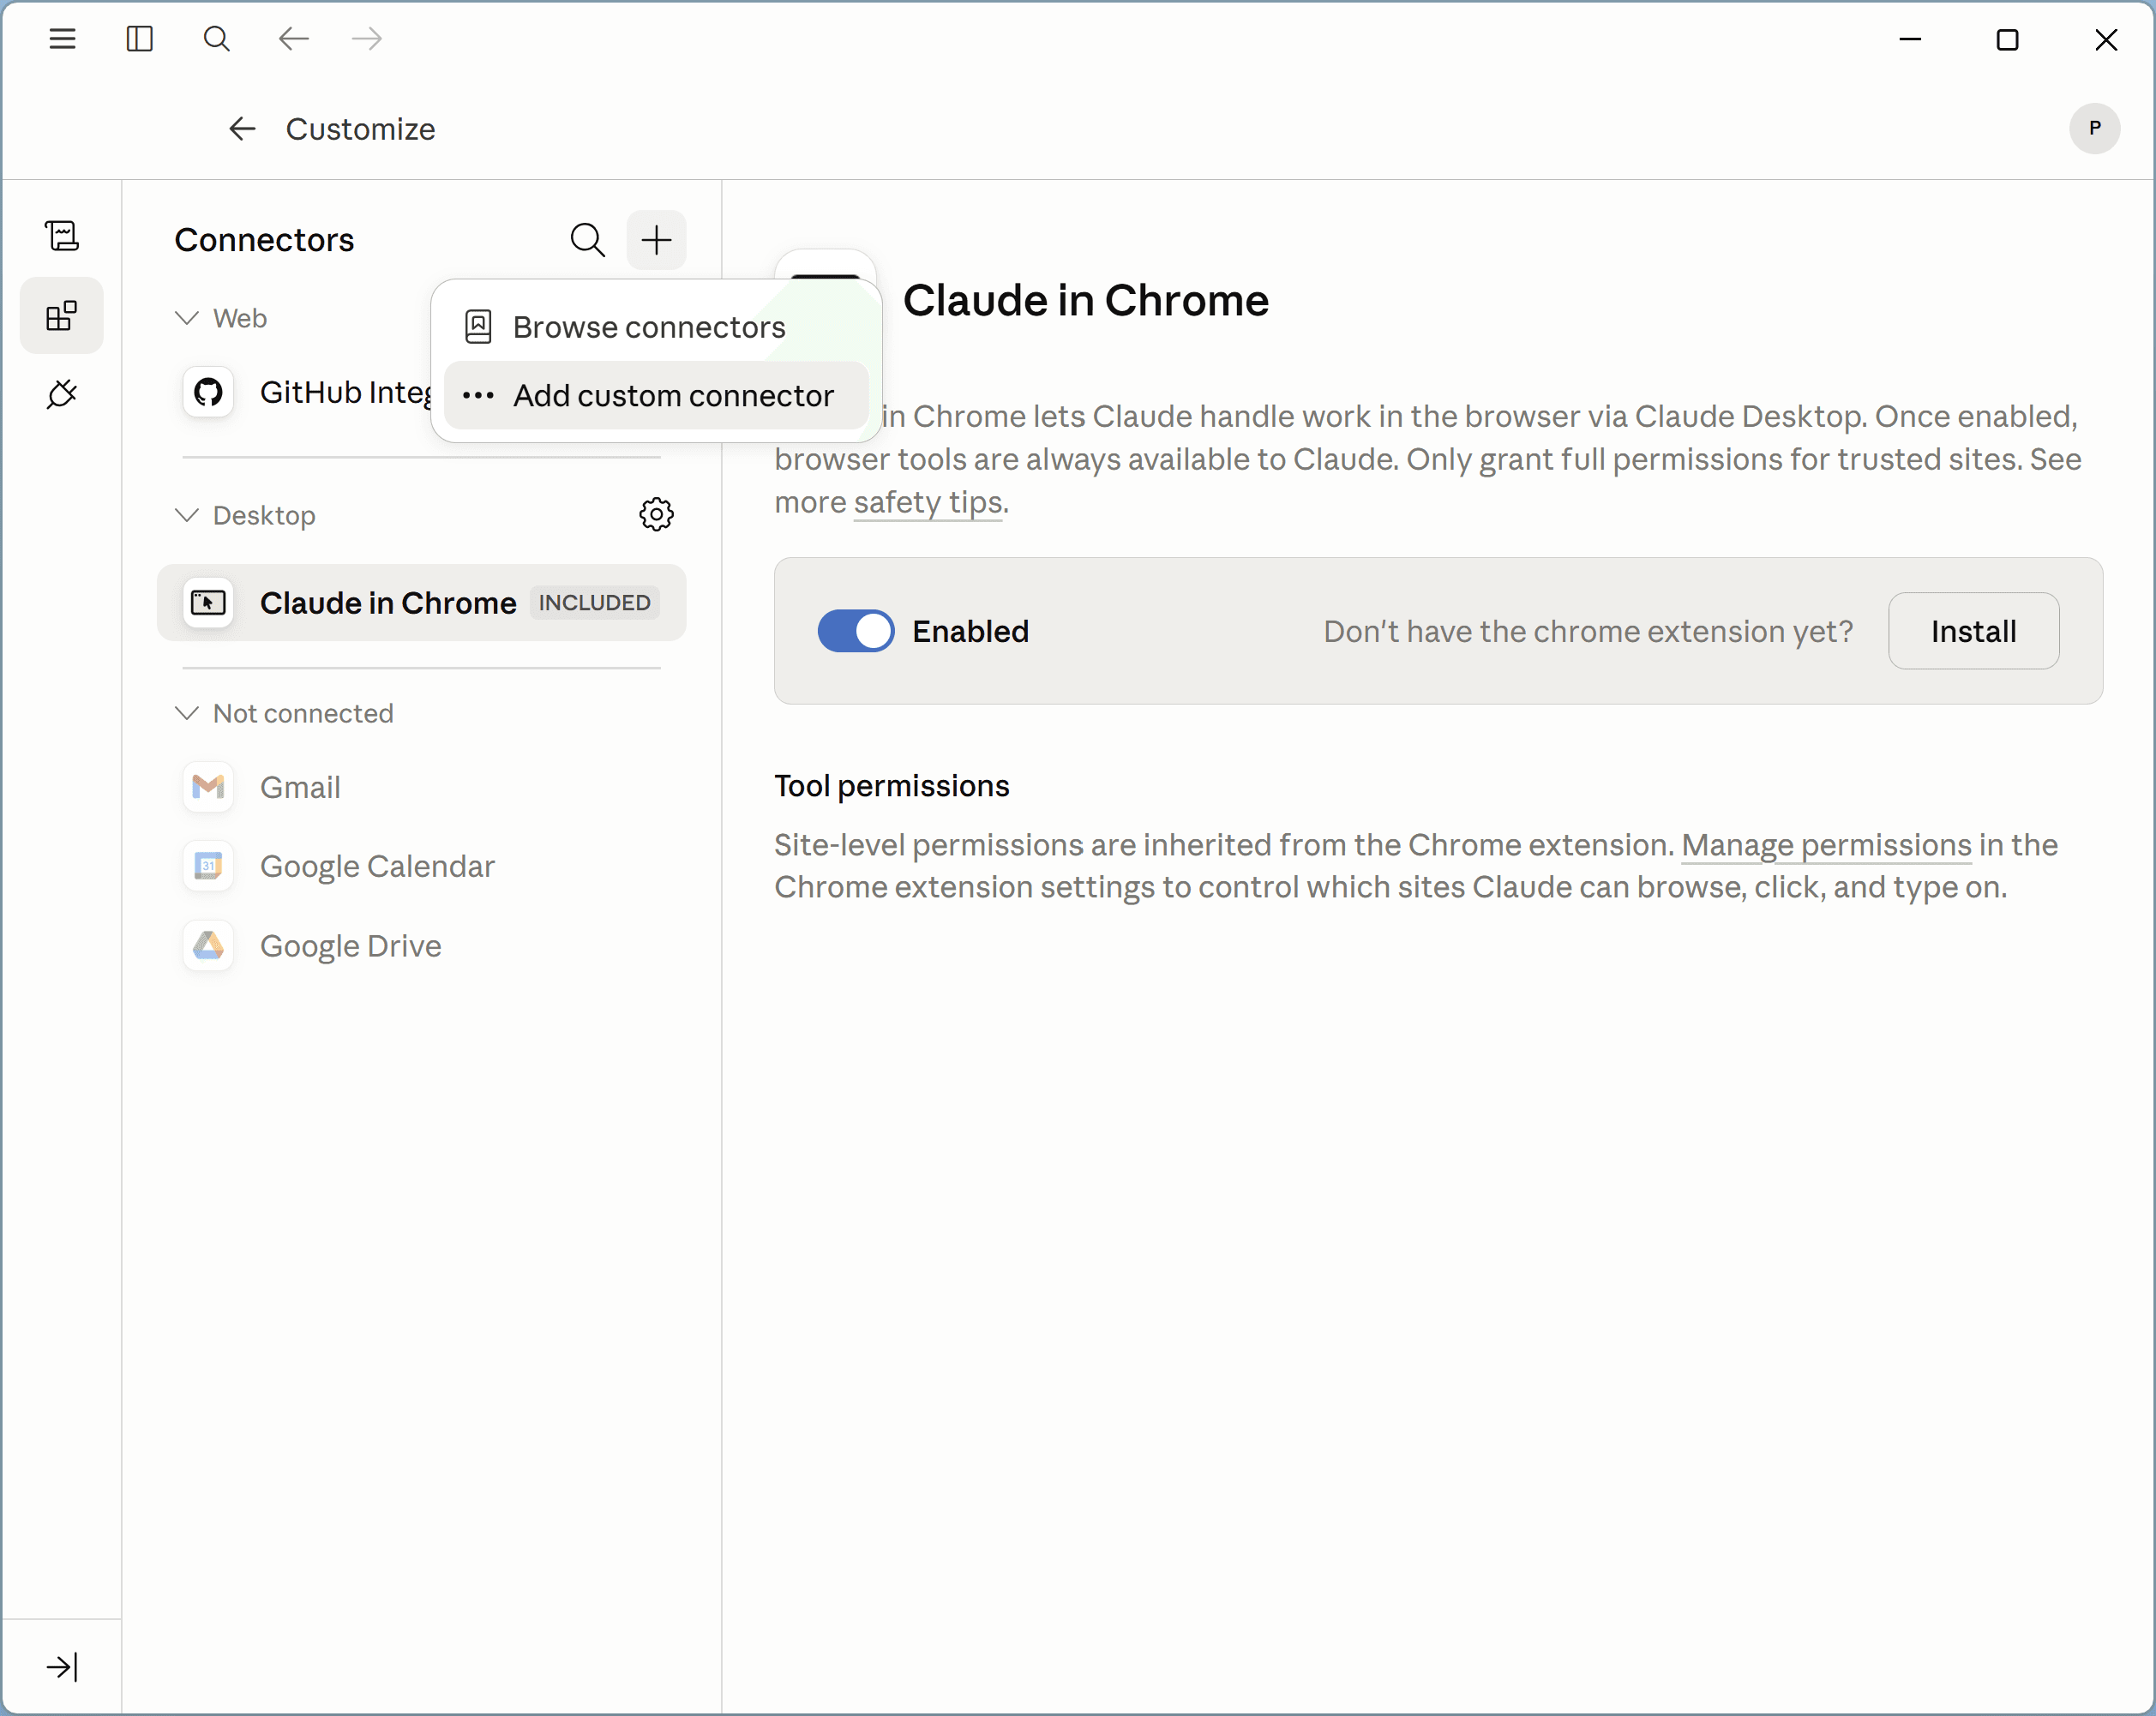This screenshot has height=1716, width=2156.
Task: Open the top icon in the left rail
Action: coord(62,236)
